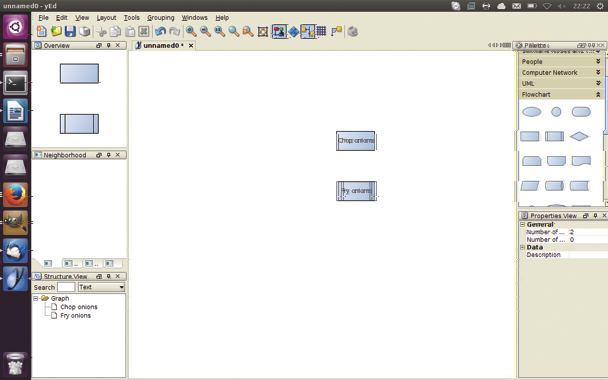This screenshot has width=608, height=380.
Task: Expand the Computer Network palette section
Action: coord(561,73)
